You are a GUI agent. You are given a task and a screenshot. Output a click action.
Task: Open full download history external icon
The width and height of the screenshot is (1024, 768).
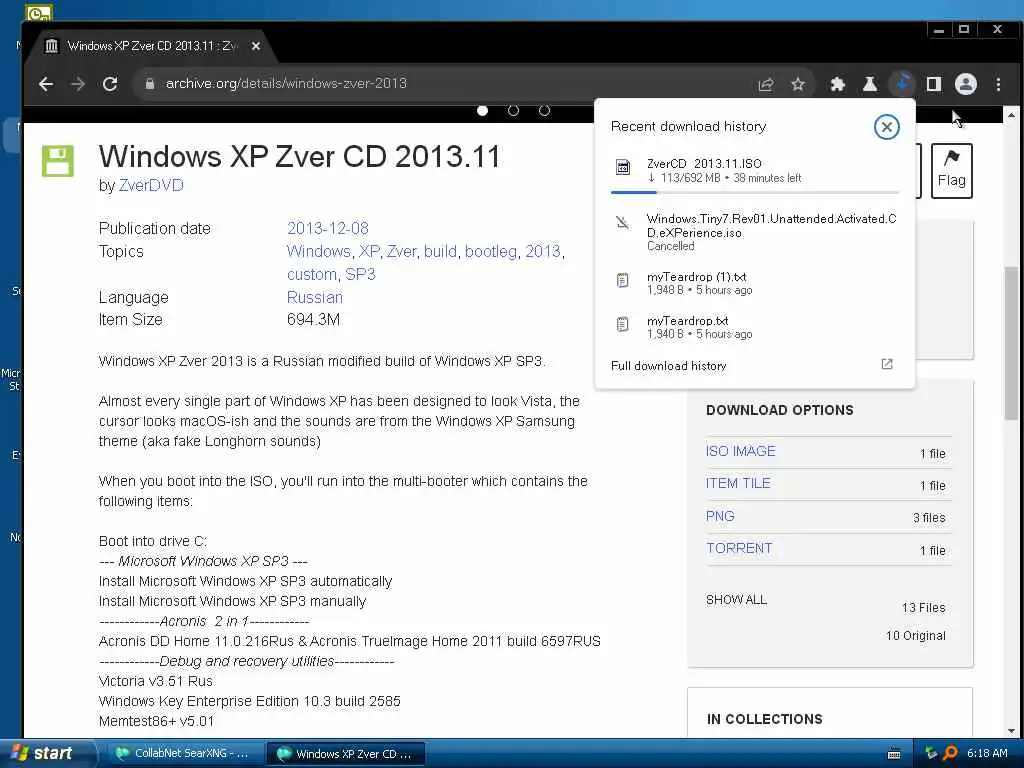pos(887,364)
